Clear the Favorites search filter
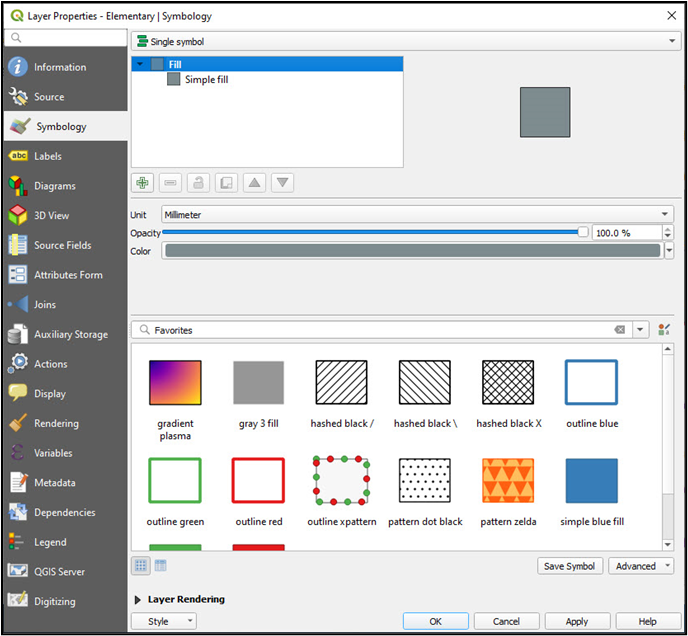The image size is (688, 636). [619, 330]
